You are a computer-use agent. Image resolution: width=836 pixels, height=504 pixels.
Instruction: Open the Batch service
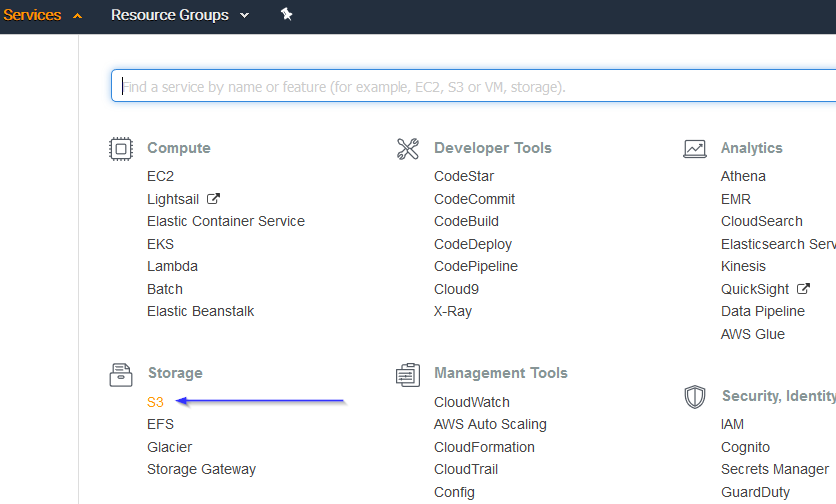[165, 289]
